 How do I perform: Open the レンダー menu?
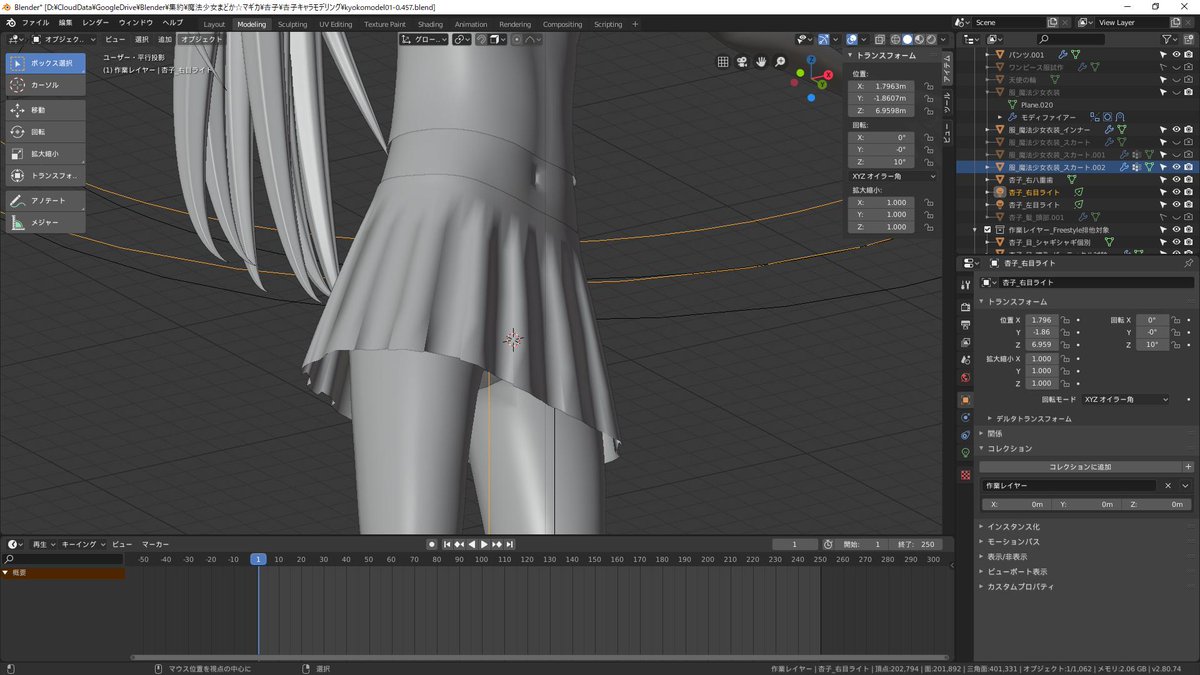[96, 22]
